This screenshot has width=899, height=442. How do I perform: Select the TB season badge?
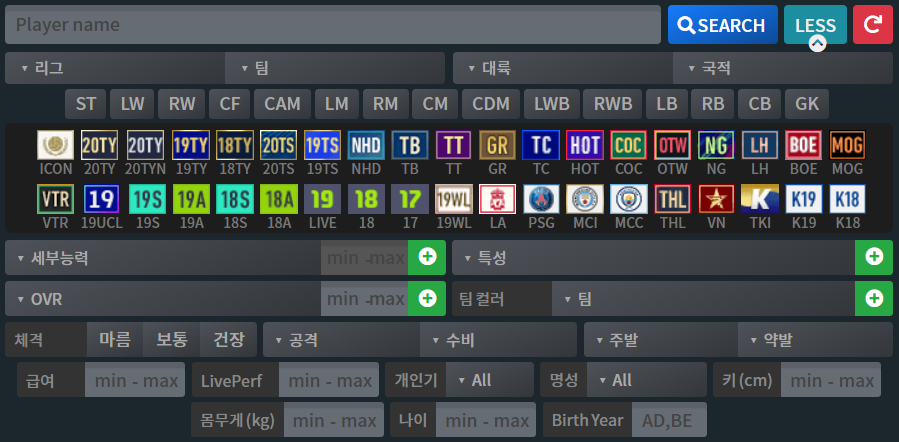pos(410,145)
